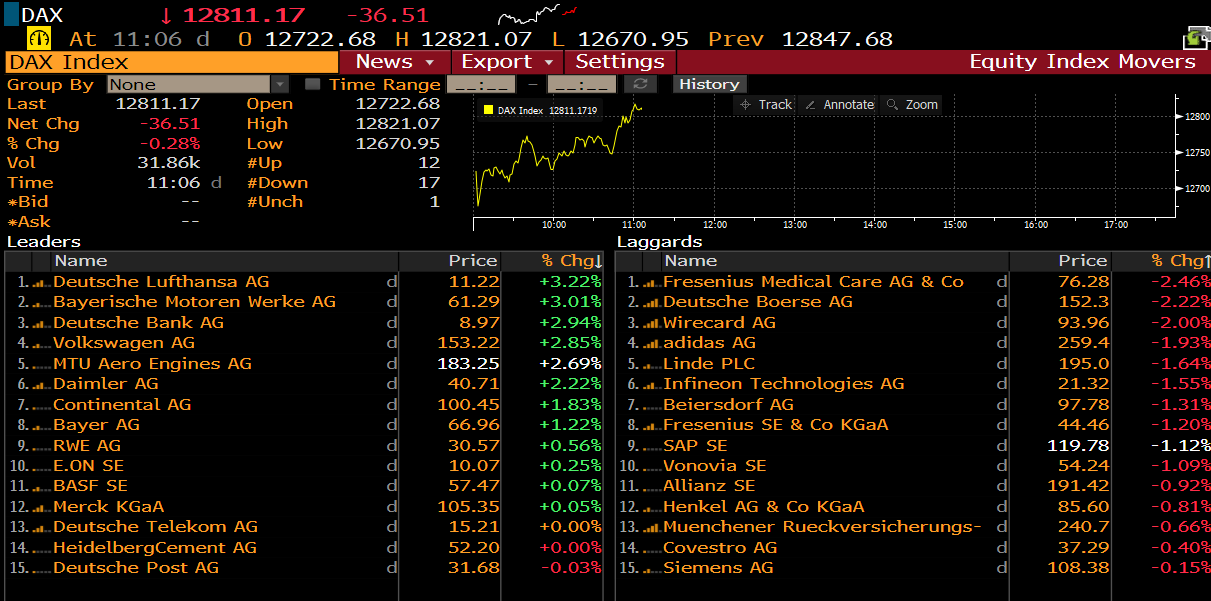Activate the Track crosshair tool on chart
Image resolution: width=1211 pixels, height=601 pixels.
click(x=766, y=105)
